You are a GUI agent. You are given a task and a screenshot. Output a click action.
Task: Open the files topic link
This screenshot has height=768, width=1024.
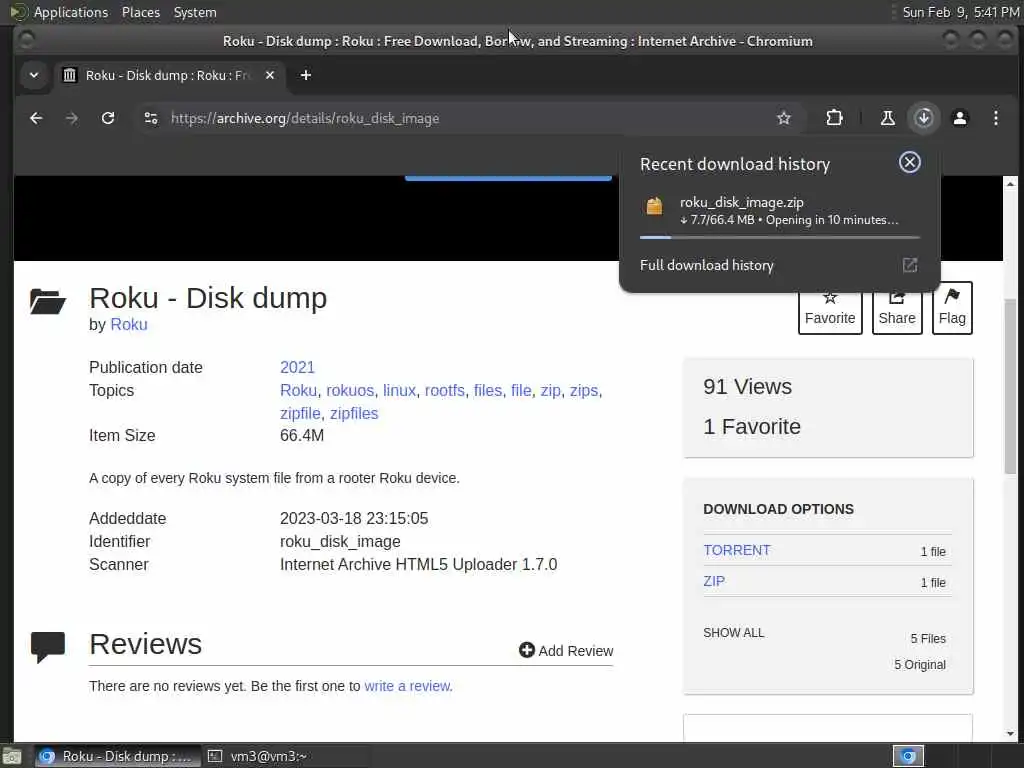(488, 391)
